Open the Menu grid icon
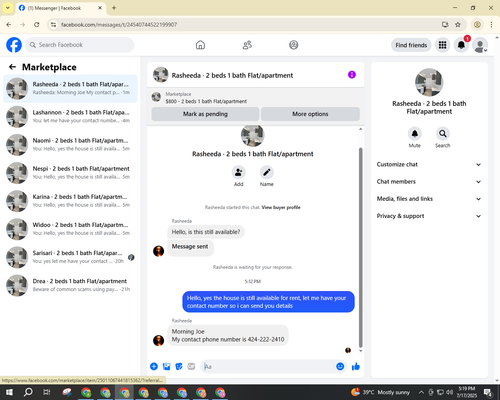The width and height of the screenshot is (500, 400). [x=442, y=45]
